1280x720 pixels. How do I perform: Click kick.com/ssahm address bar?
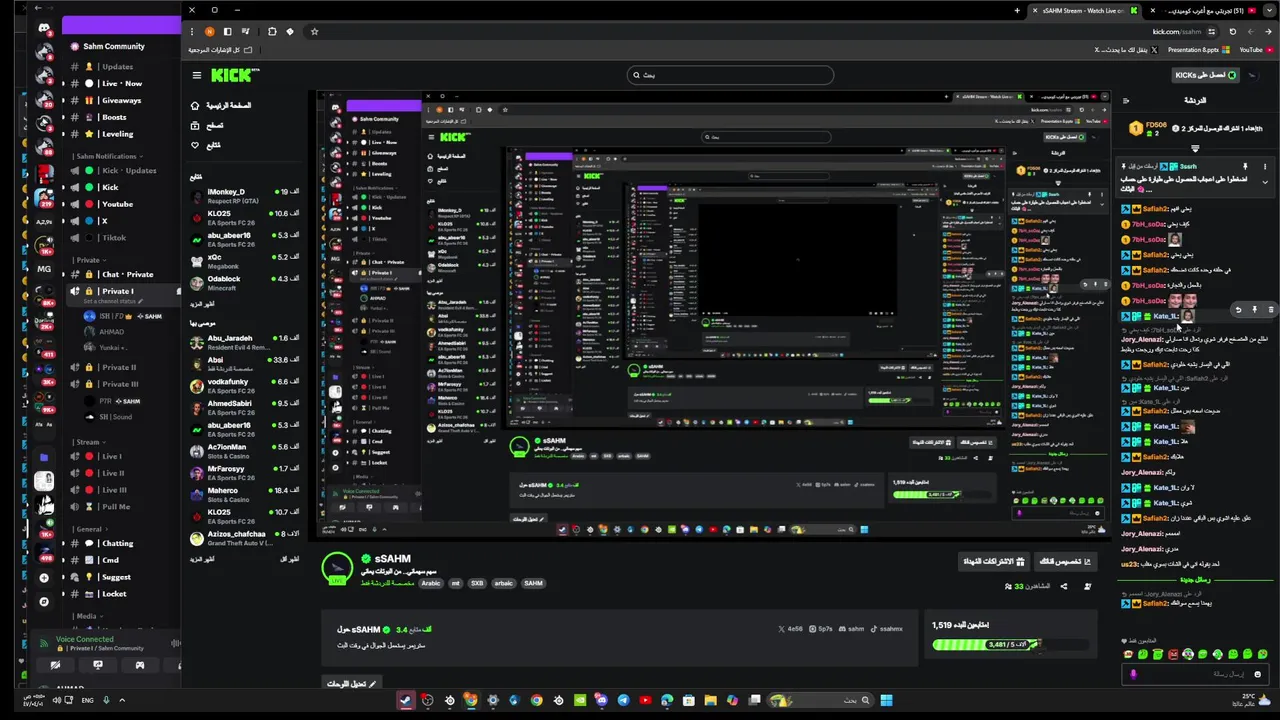click(x=1177, y=31)
